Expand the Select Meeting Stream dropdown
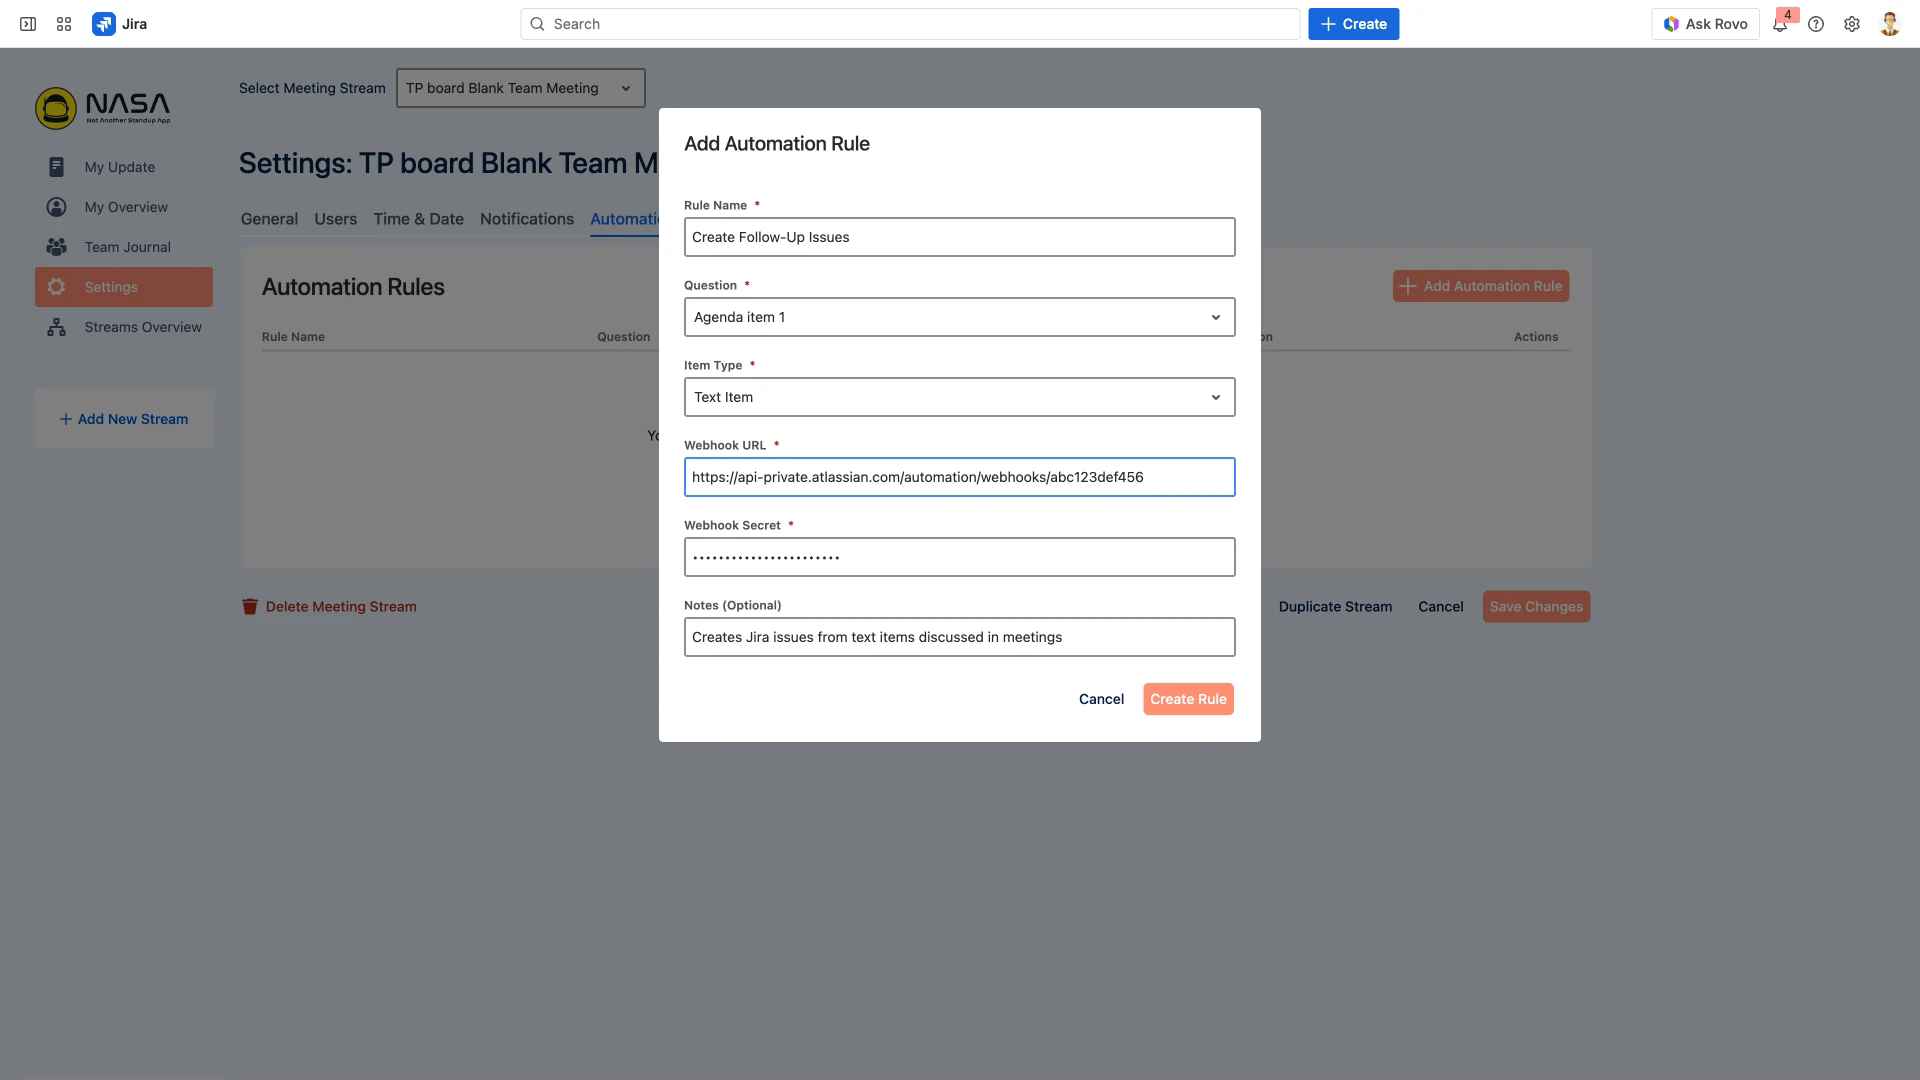The height and width of the screenshot is (1080, 1920). [x=520, y=88]
